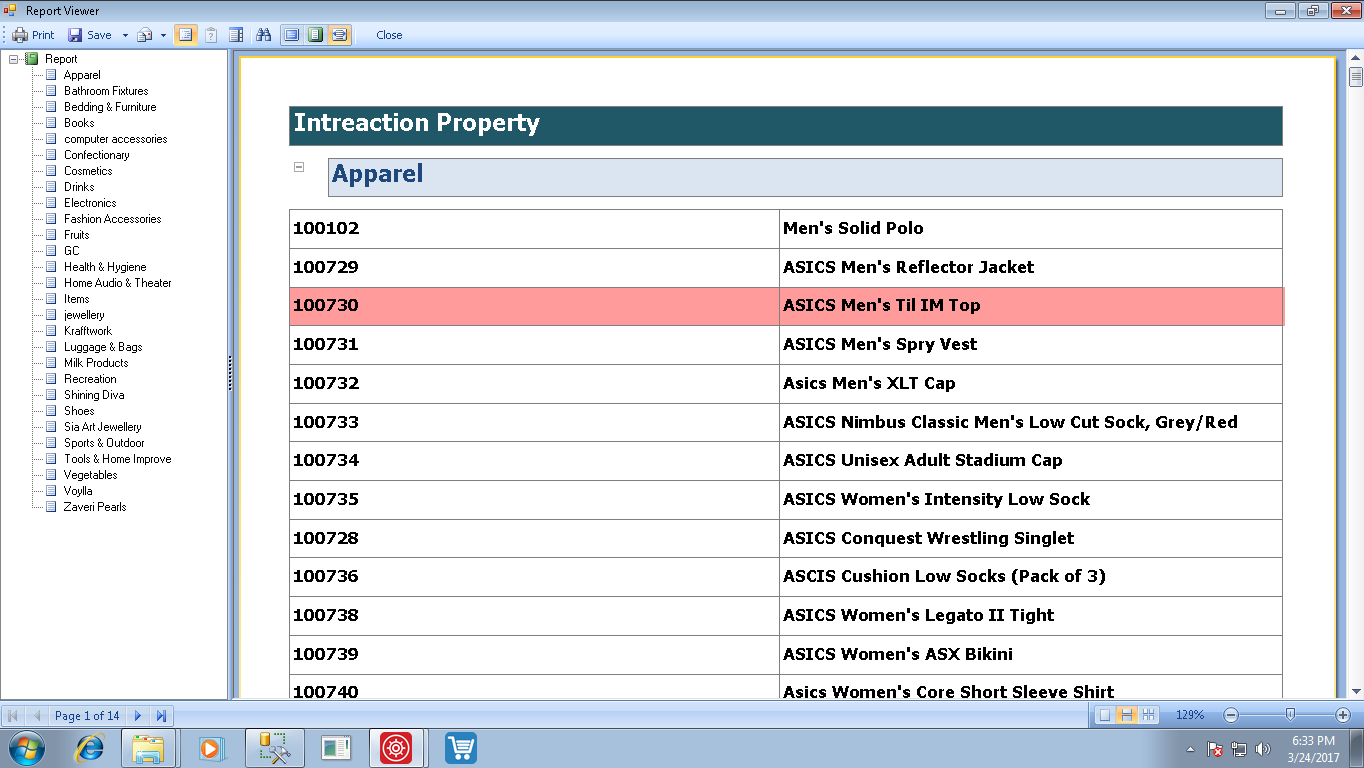The height and width of the screenshot is (768, 1364).
Task: Select Bathroom Fixtures in the document map
Action: coord(106,91)
